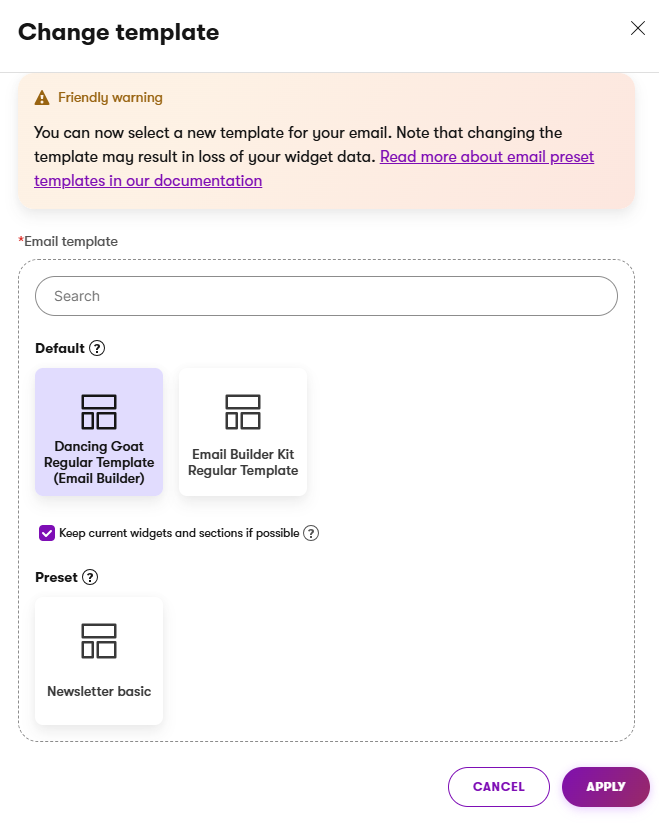Click the Email Builder Kit layout icon
The height and width of the screenshot is (824, 659).
242,410
